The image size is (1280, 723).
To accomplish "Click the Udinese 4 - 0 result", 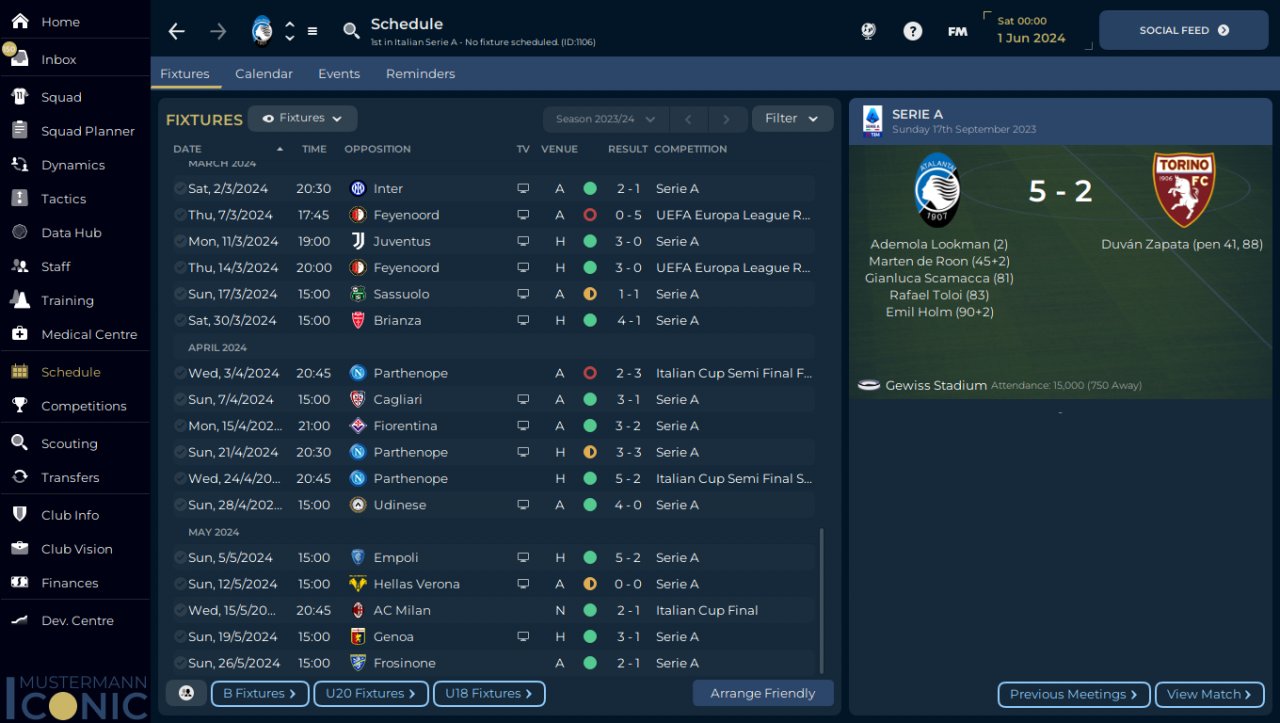I will pos(629,505).
